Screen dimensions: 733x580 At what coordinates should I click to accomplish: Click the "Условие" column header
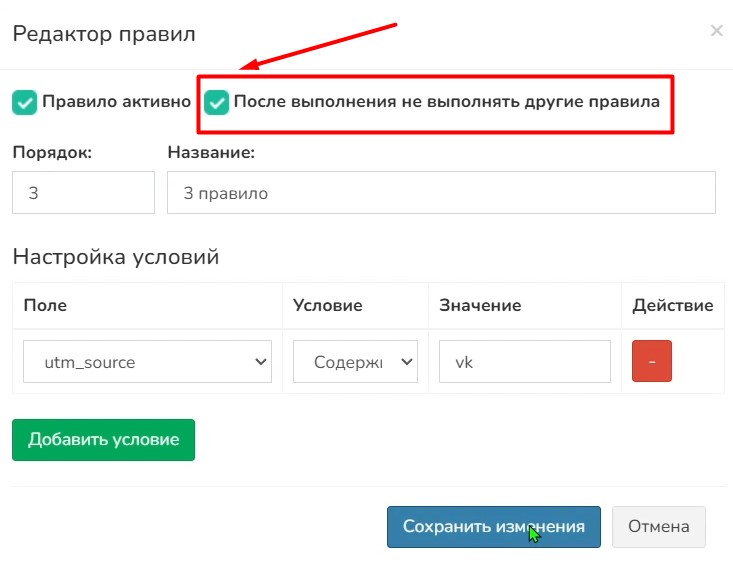(x=327, y=306)
